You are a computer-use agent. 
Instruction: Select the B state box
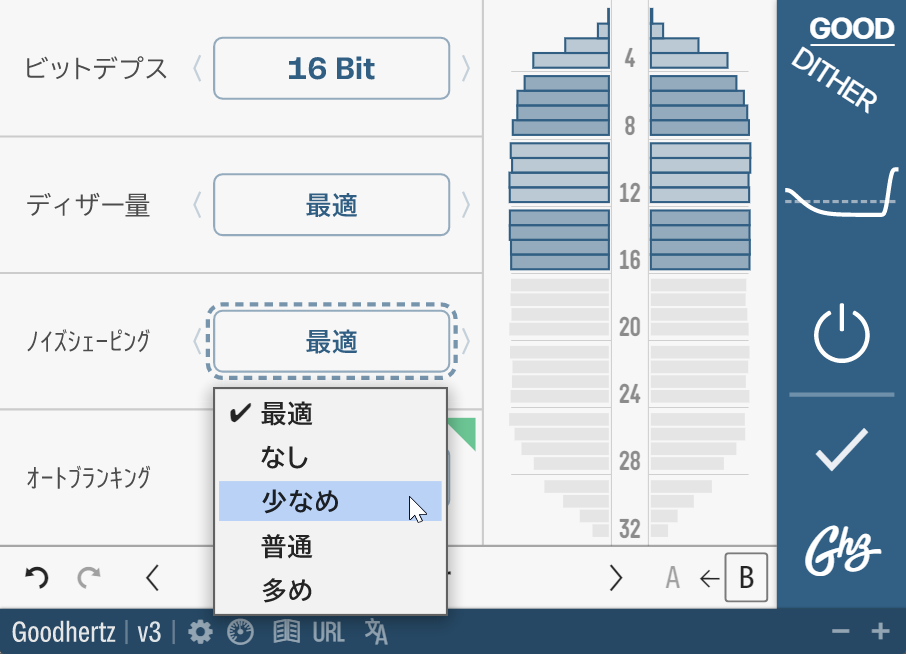coord(746,577)
